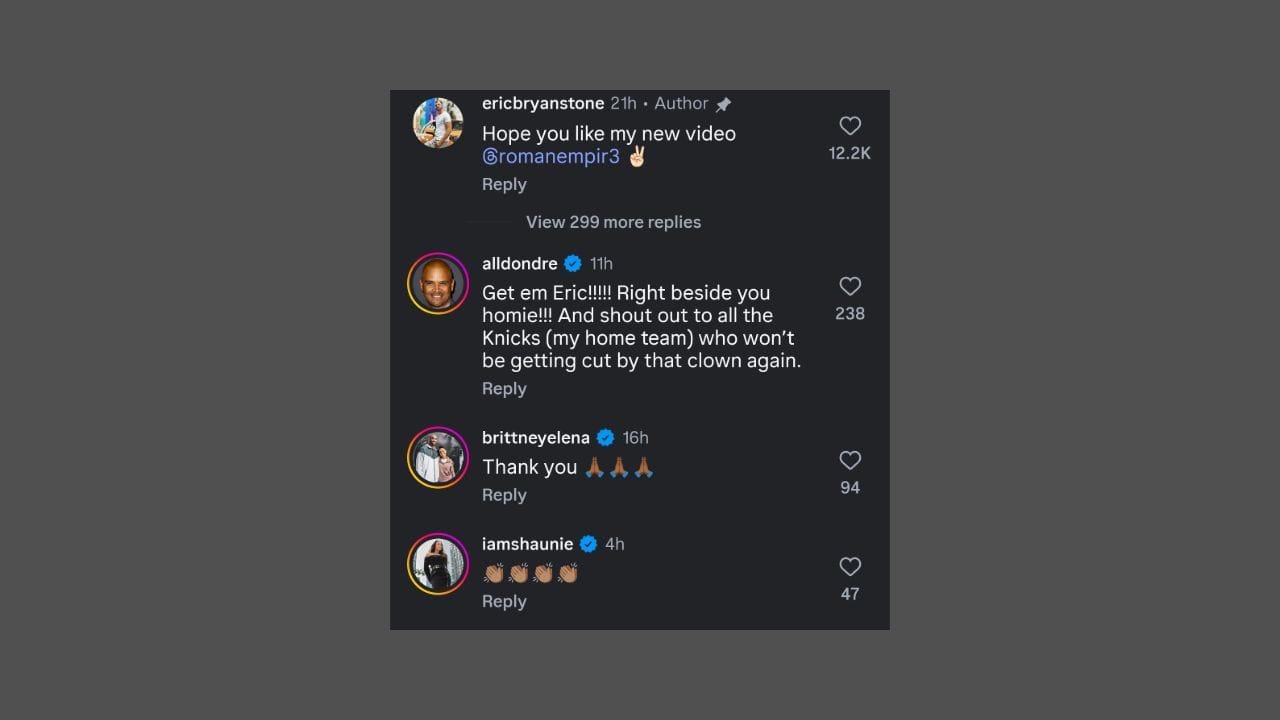Screen dimensions: 1280x720
Task: Open the ericbryanstone username
Action: [x=543, y=103]
